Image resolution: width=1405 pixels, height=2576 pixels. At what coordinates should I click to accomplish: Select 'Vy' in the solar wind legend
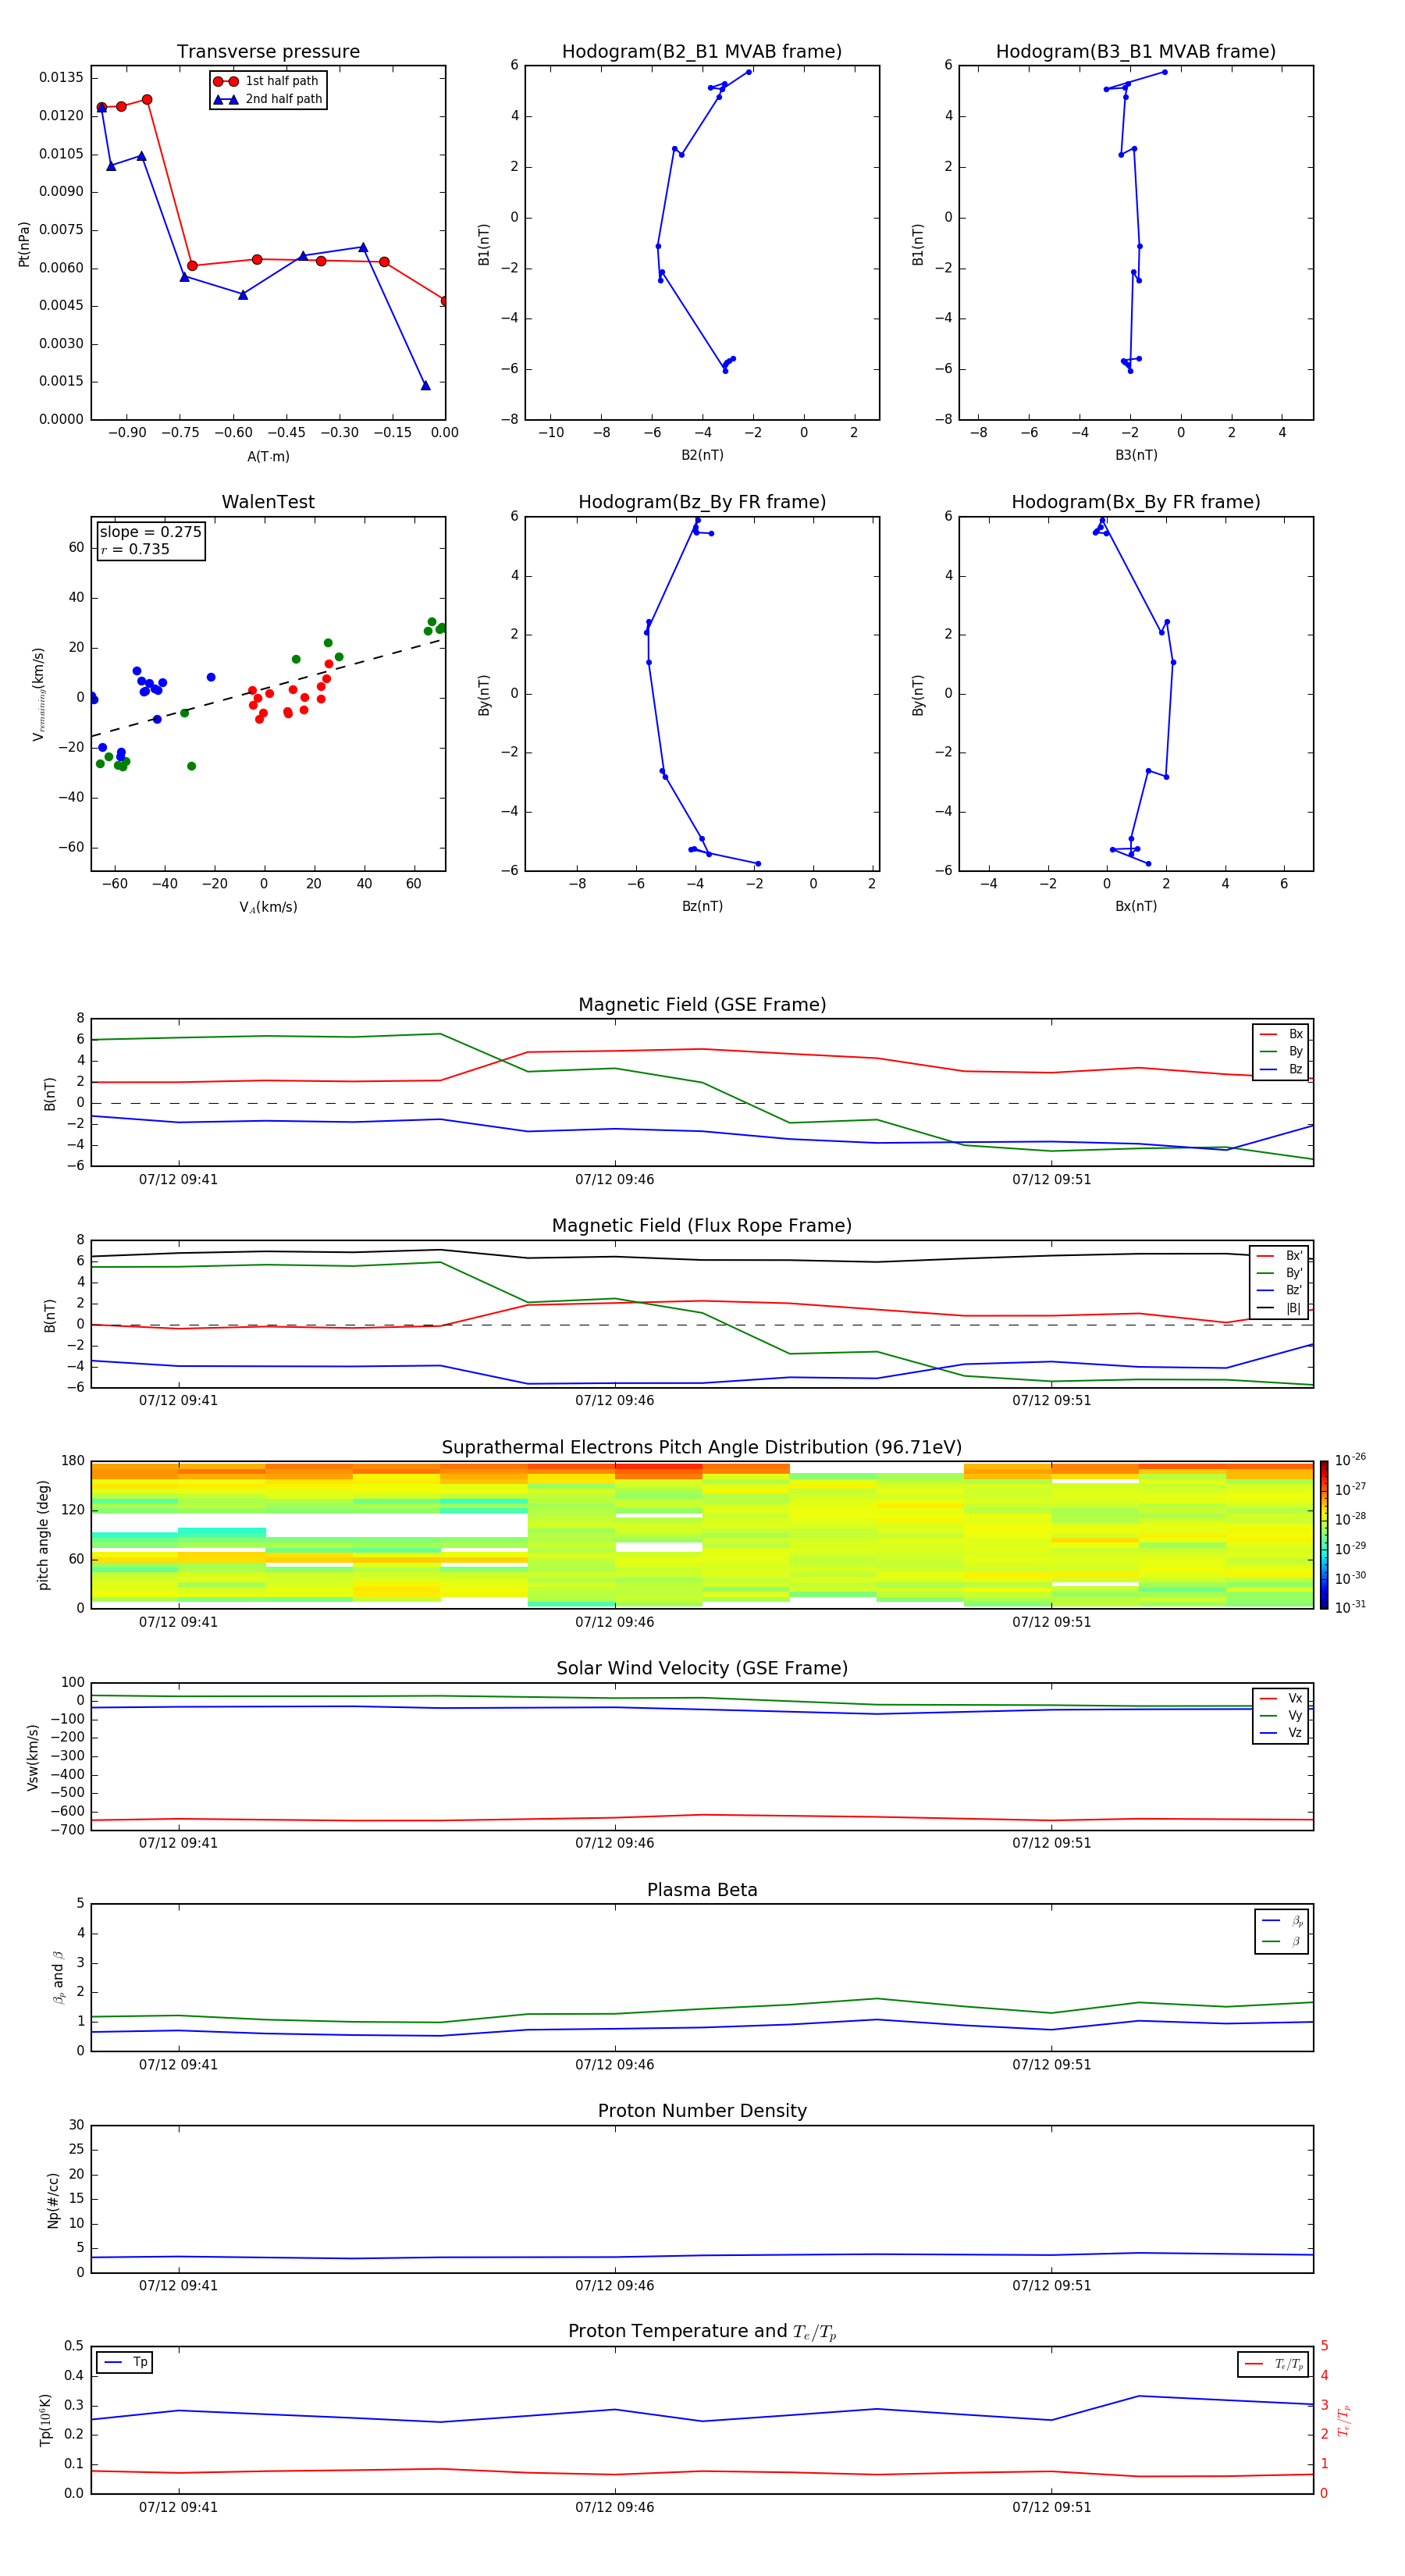point(1281,1715)
